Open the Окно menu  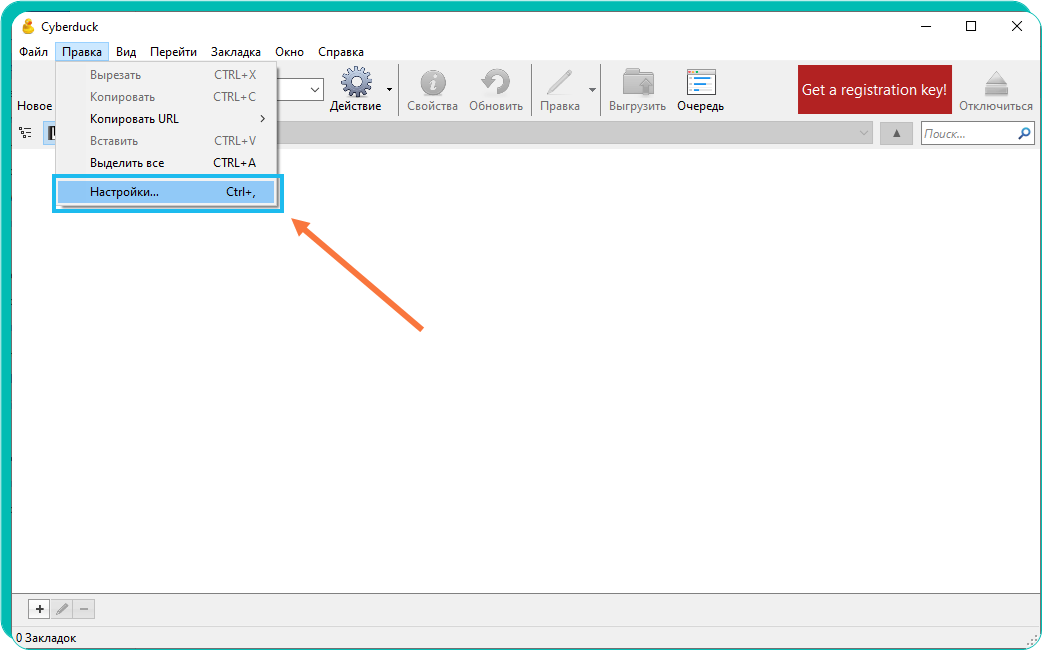pos(290,52)
